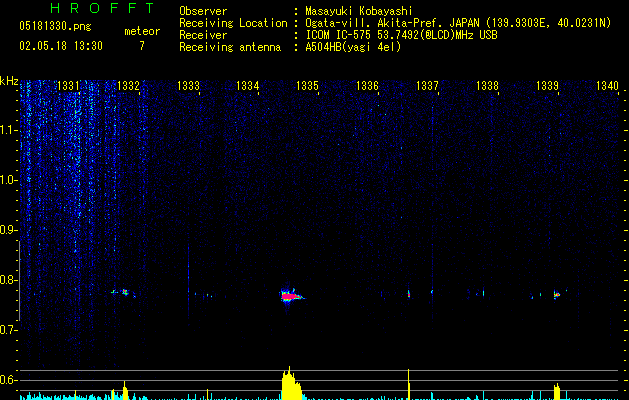Click the 1336 time axis label
The width and height of the screenshot is (629, 400).
pyautogui.click(x=367, y=86)
